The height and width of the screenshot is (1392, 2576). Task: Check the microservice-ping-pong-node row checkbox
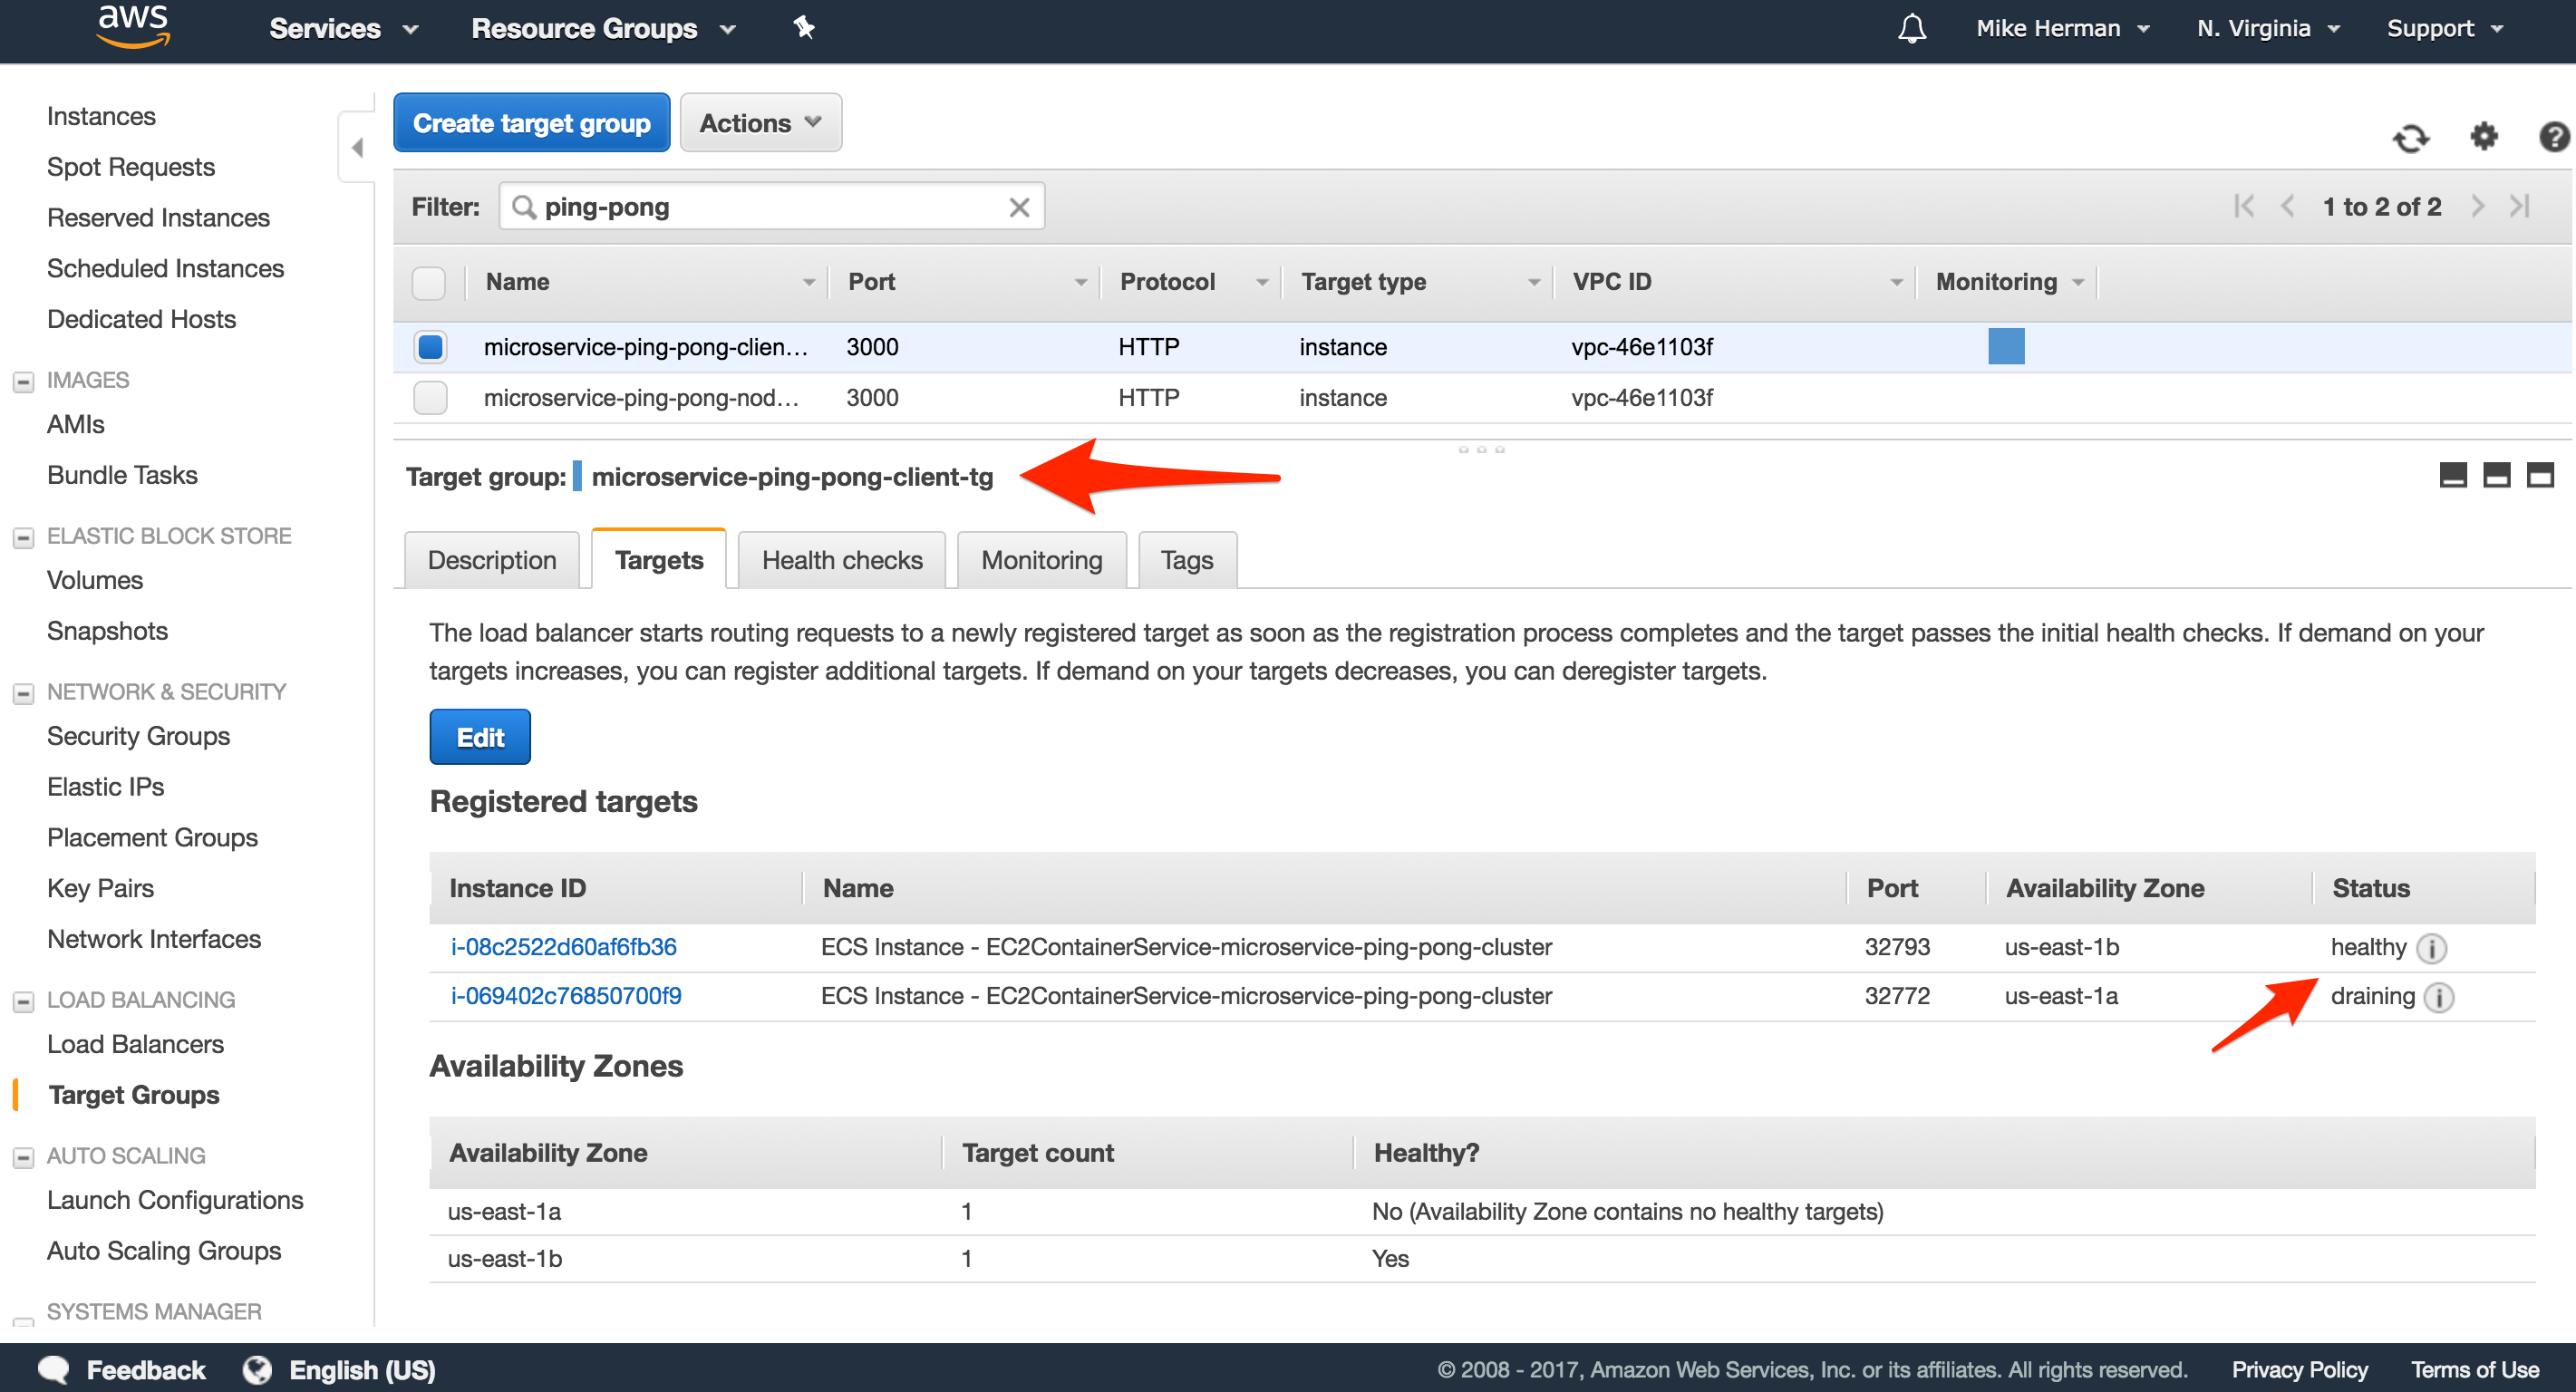click(x=430, y=398)
